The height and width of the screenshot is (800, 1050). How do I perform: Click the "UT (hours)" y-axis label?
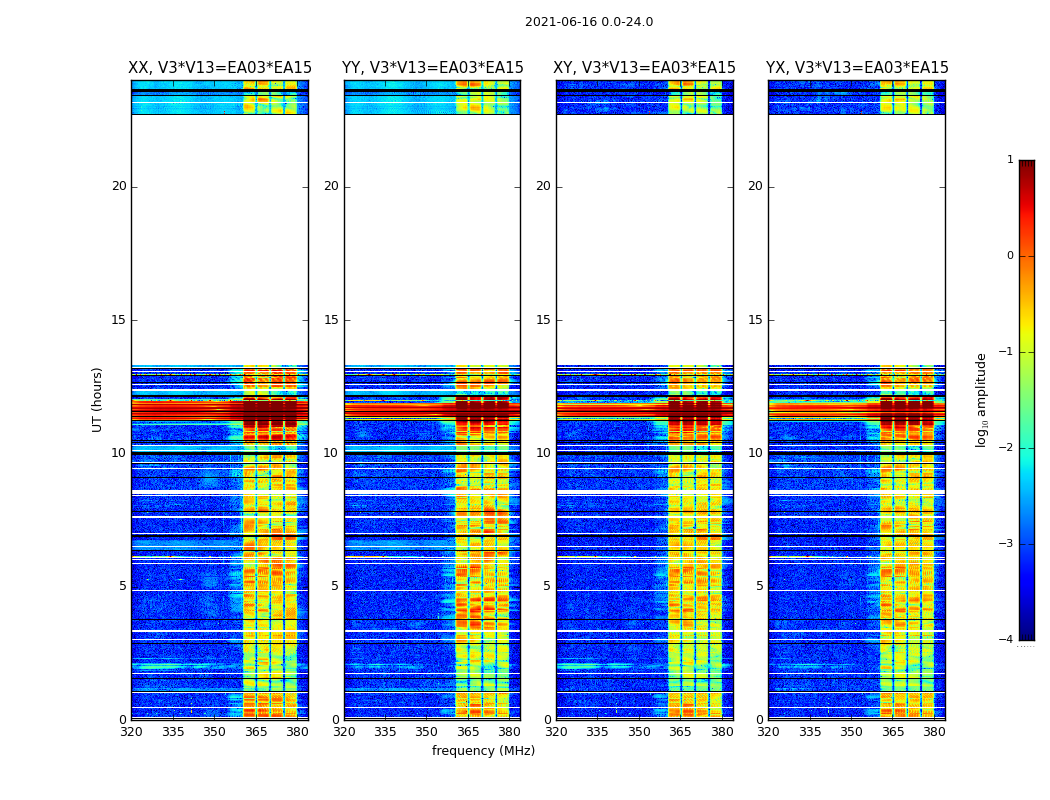[x=98, y=399]
